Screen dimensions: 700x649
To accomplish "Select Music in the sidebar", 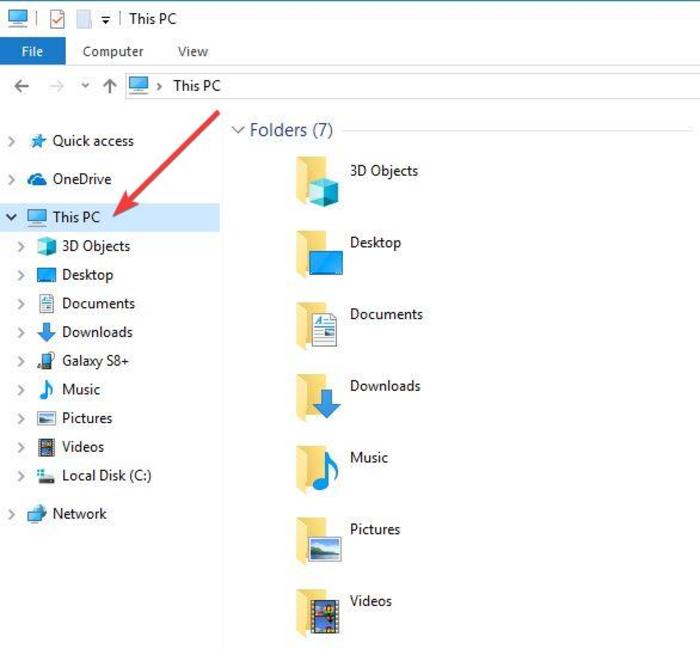I will [x=81, y=389].
